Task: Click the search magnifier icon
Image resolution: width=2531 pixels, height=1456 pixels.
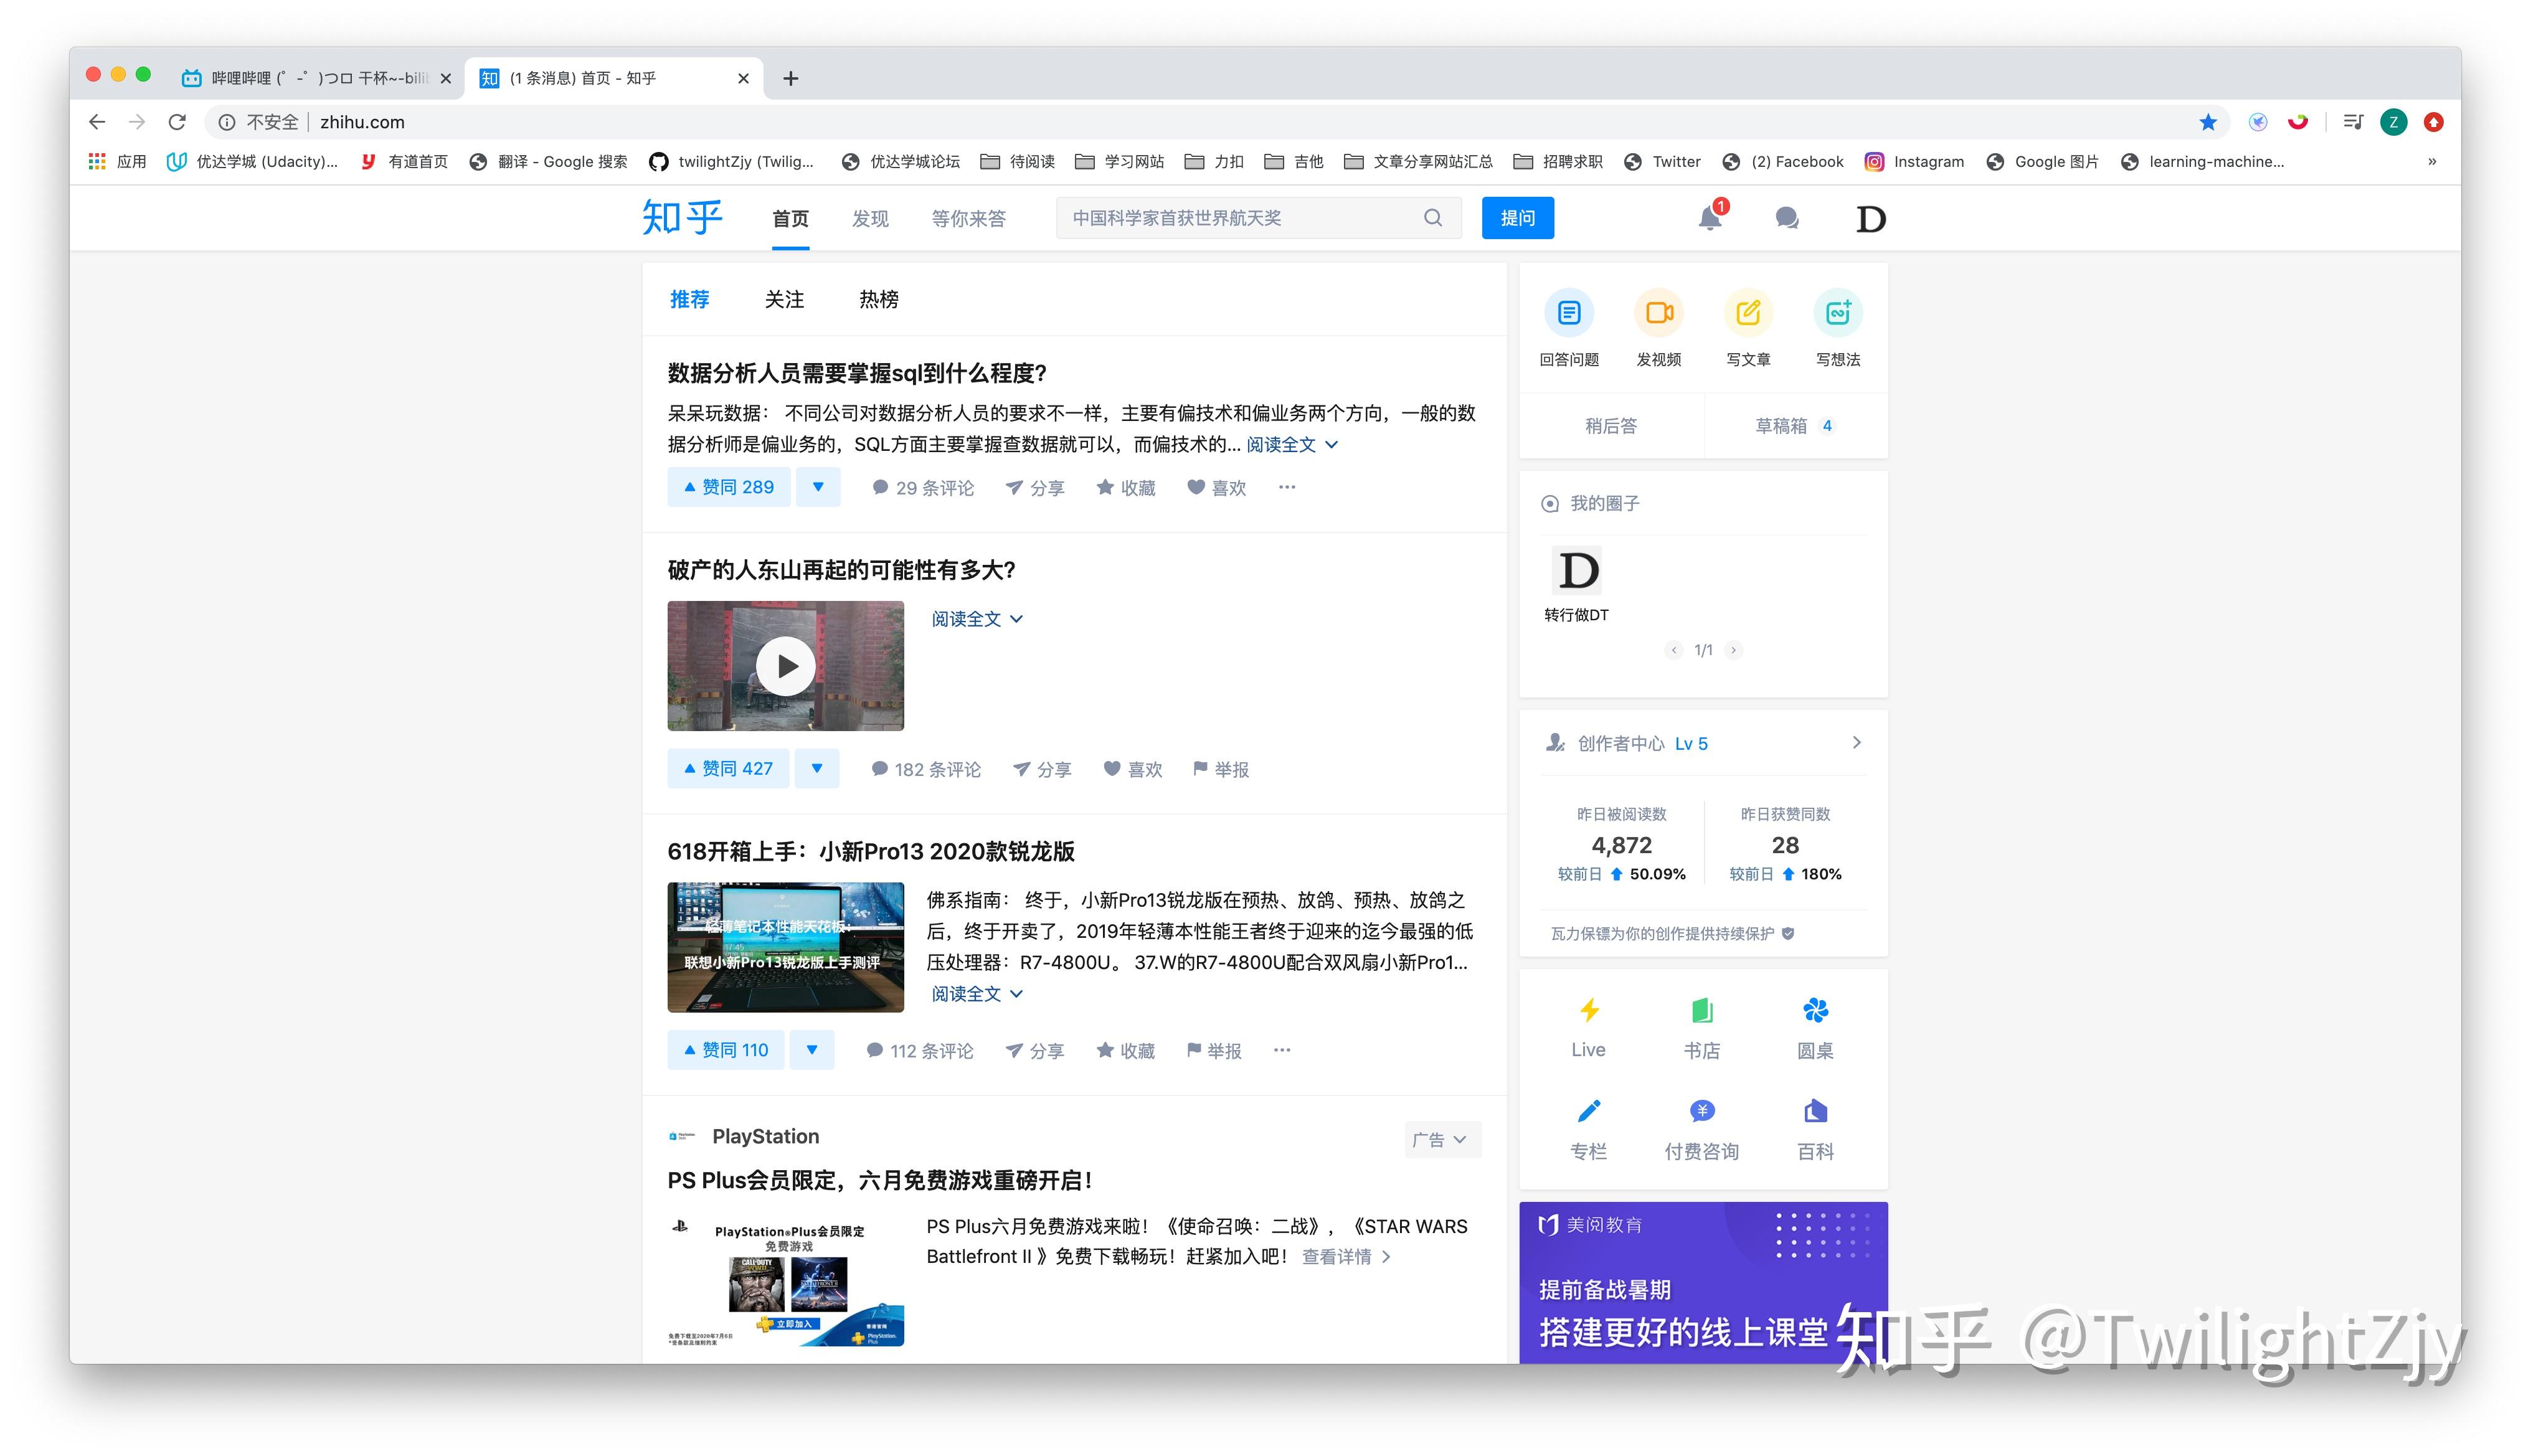Action: [1432, 218]
